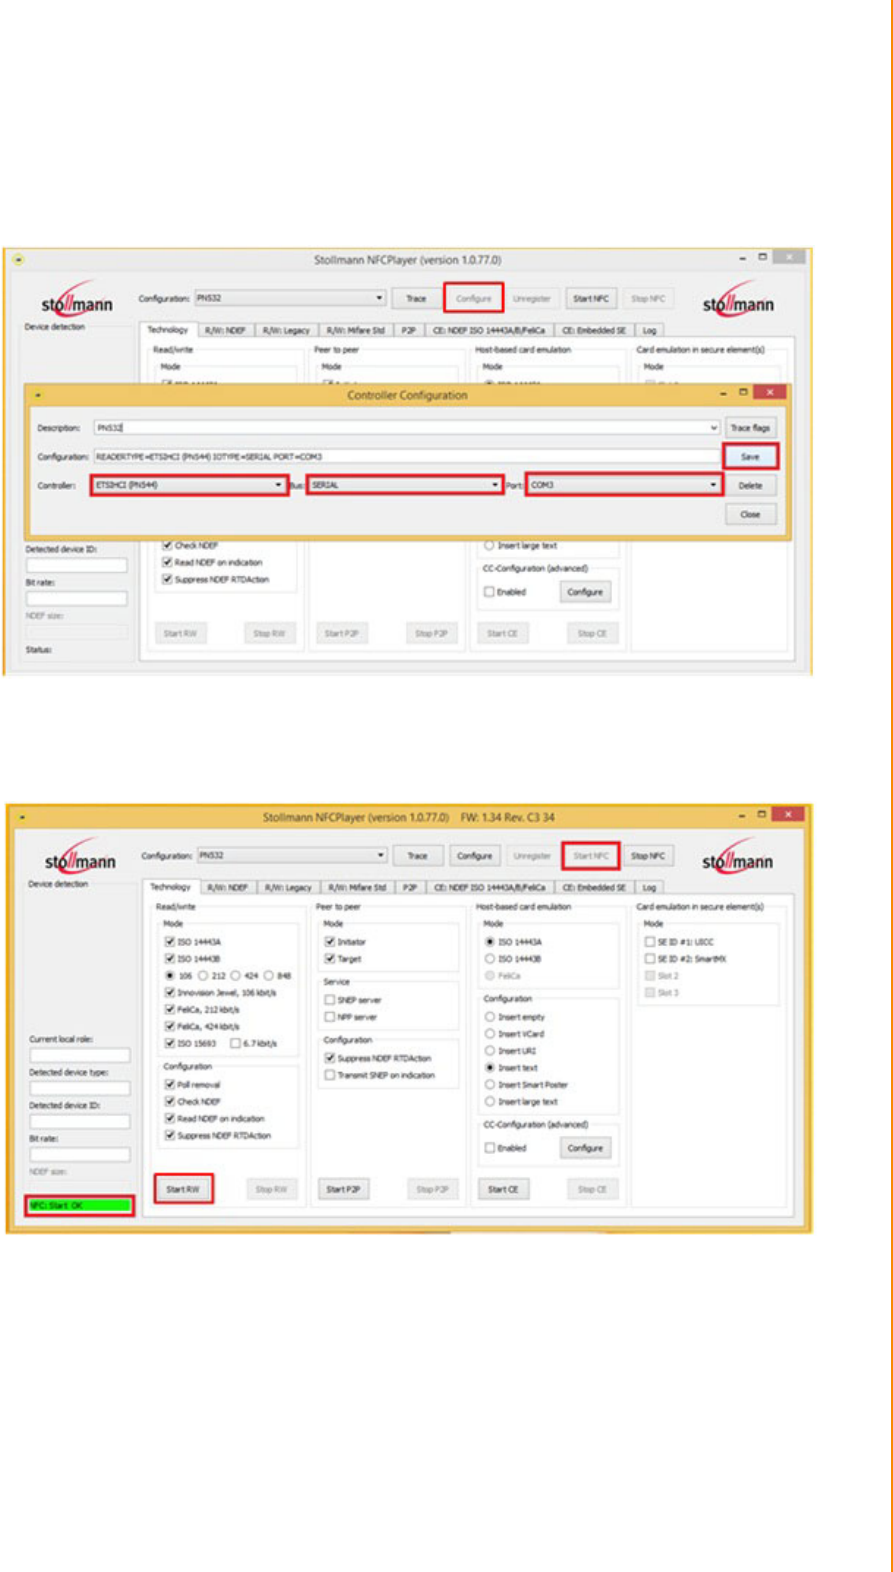893x1572 pixels.
Task: Click CC-Configuration Configure button in FW 1.34 window
Action: pos(585,1148)
